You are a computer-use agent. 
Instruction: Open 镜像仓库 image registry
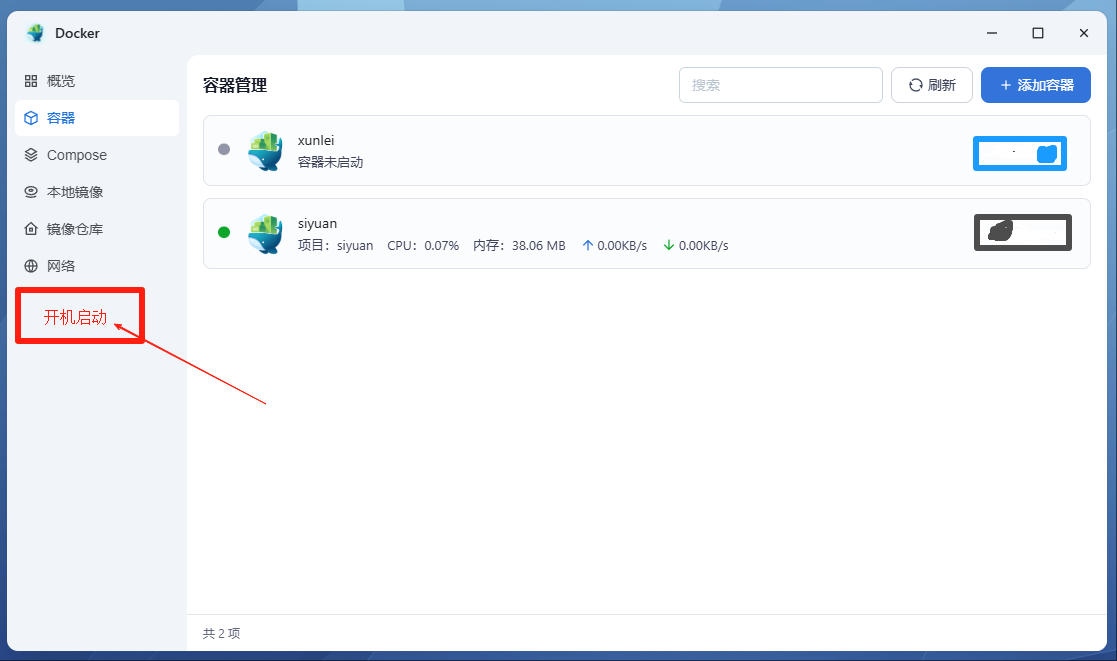[x=96, y=229]
